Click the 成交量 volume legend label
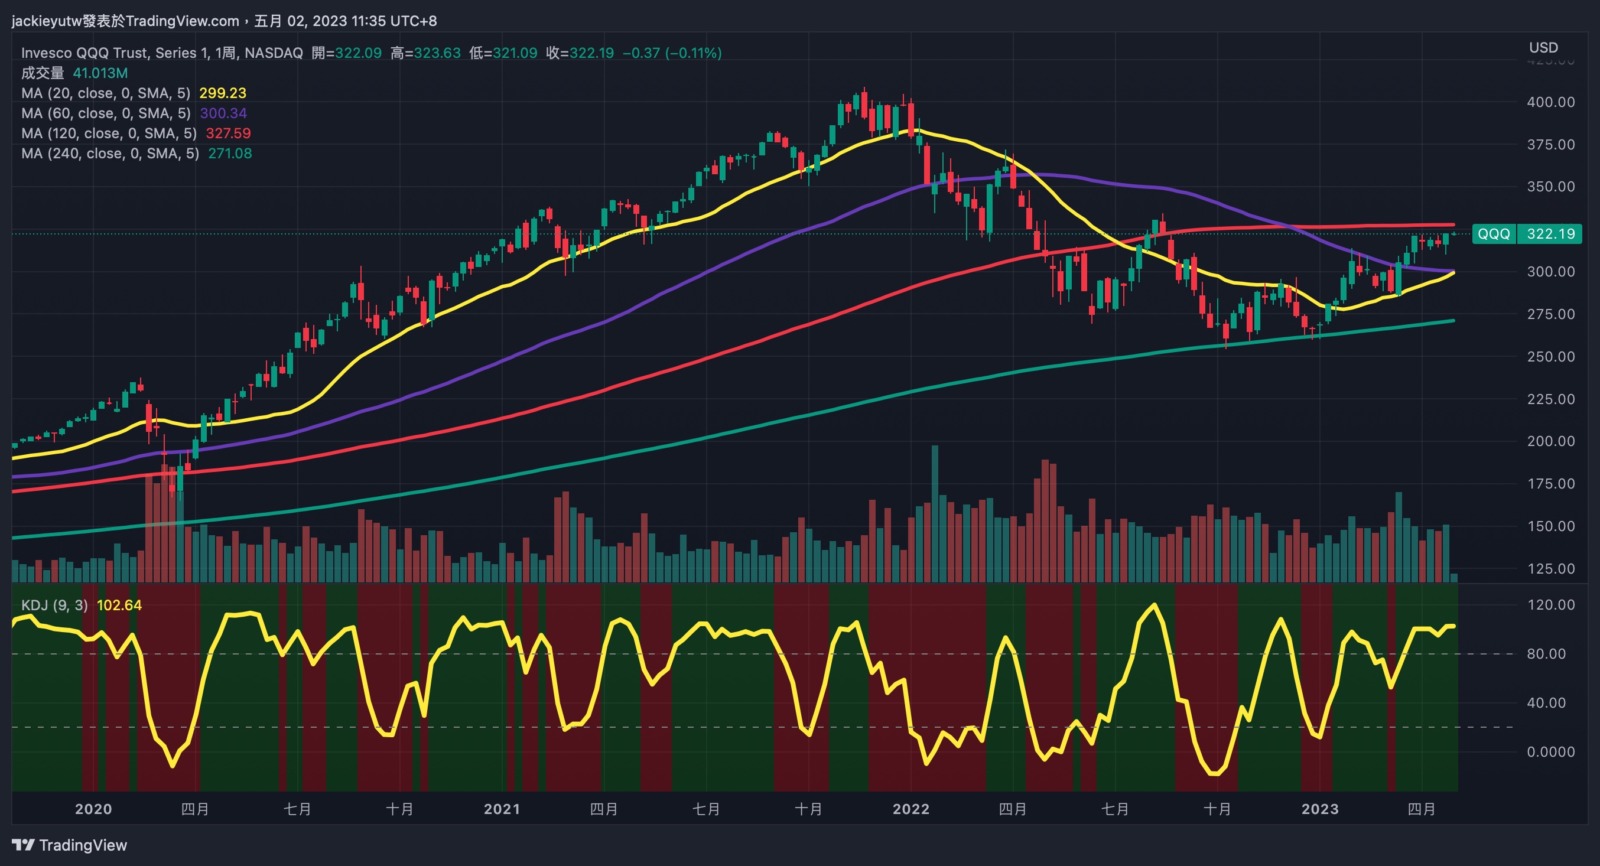Image resolution: width=1600 pixels, height=866 pixels. click(42, 73)
